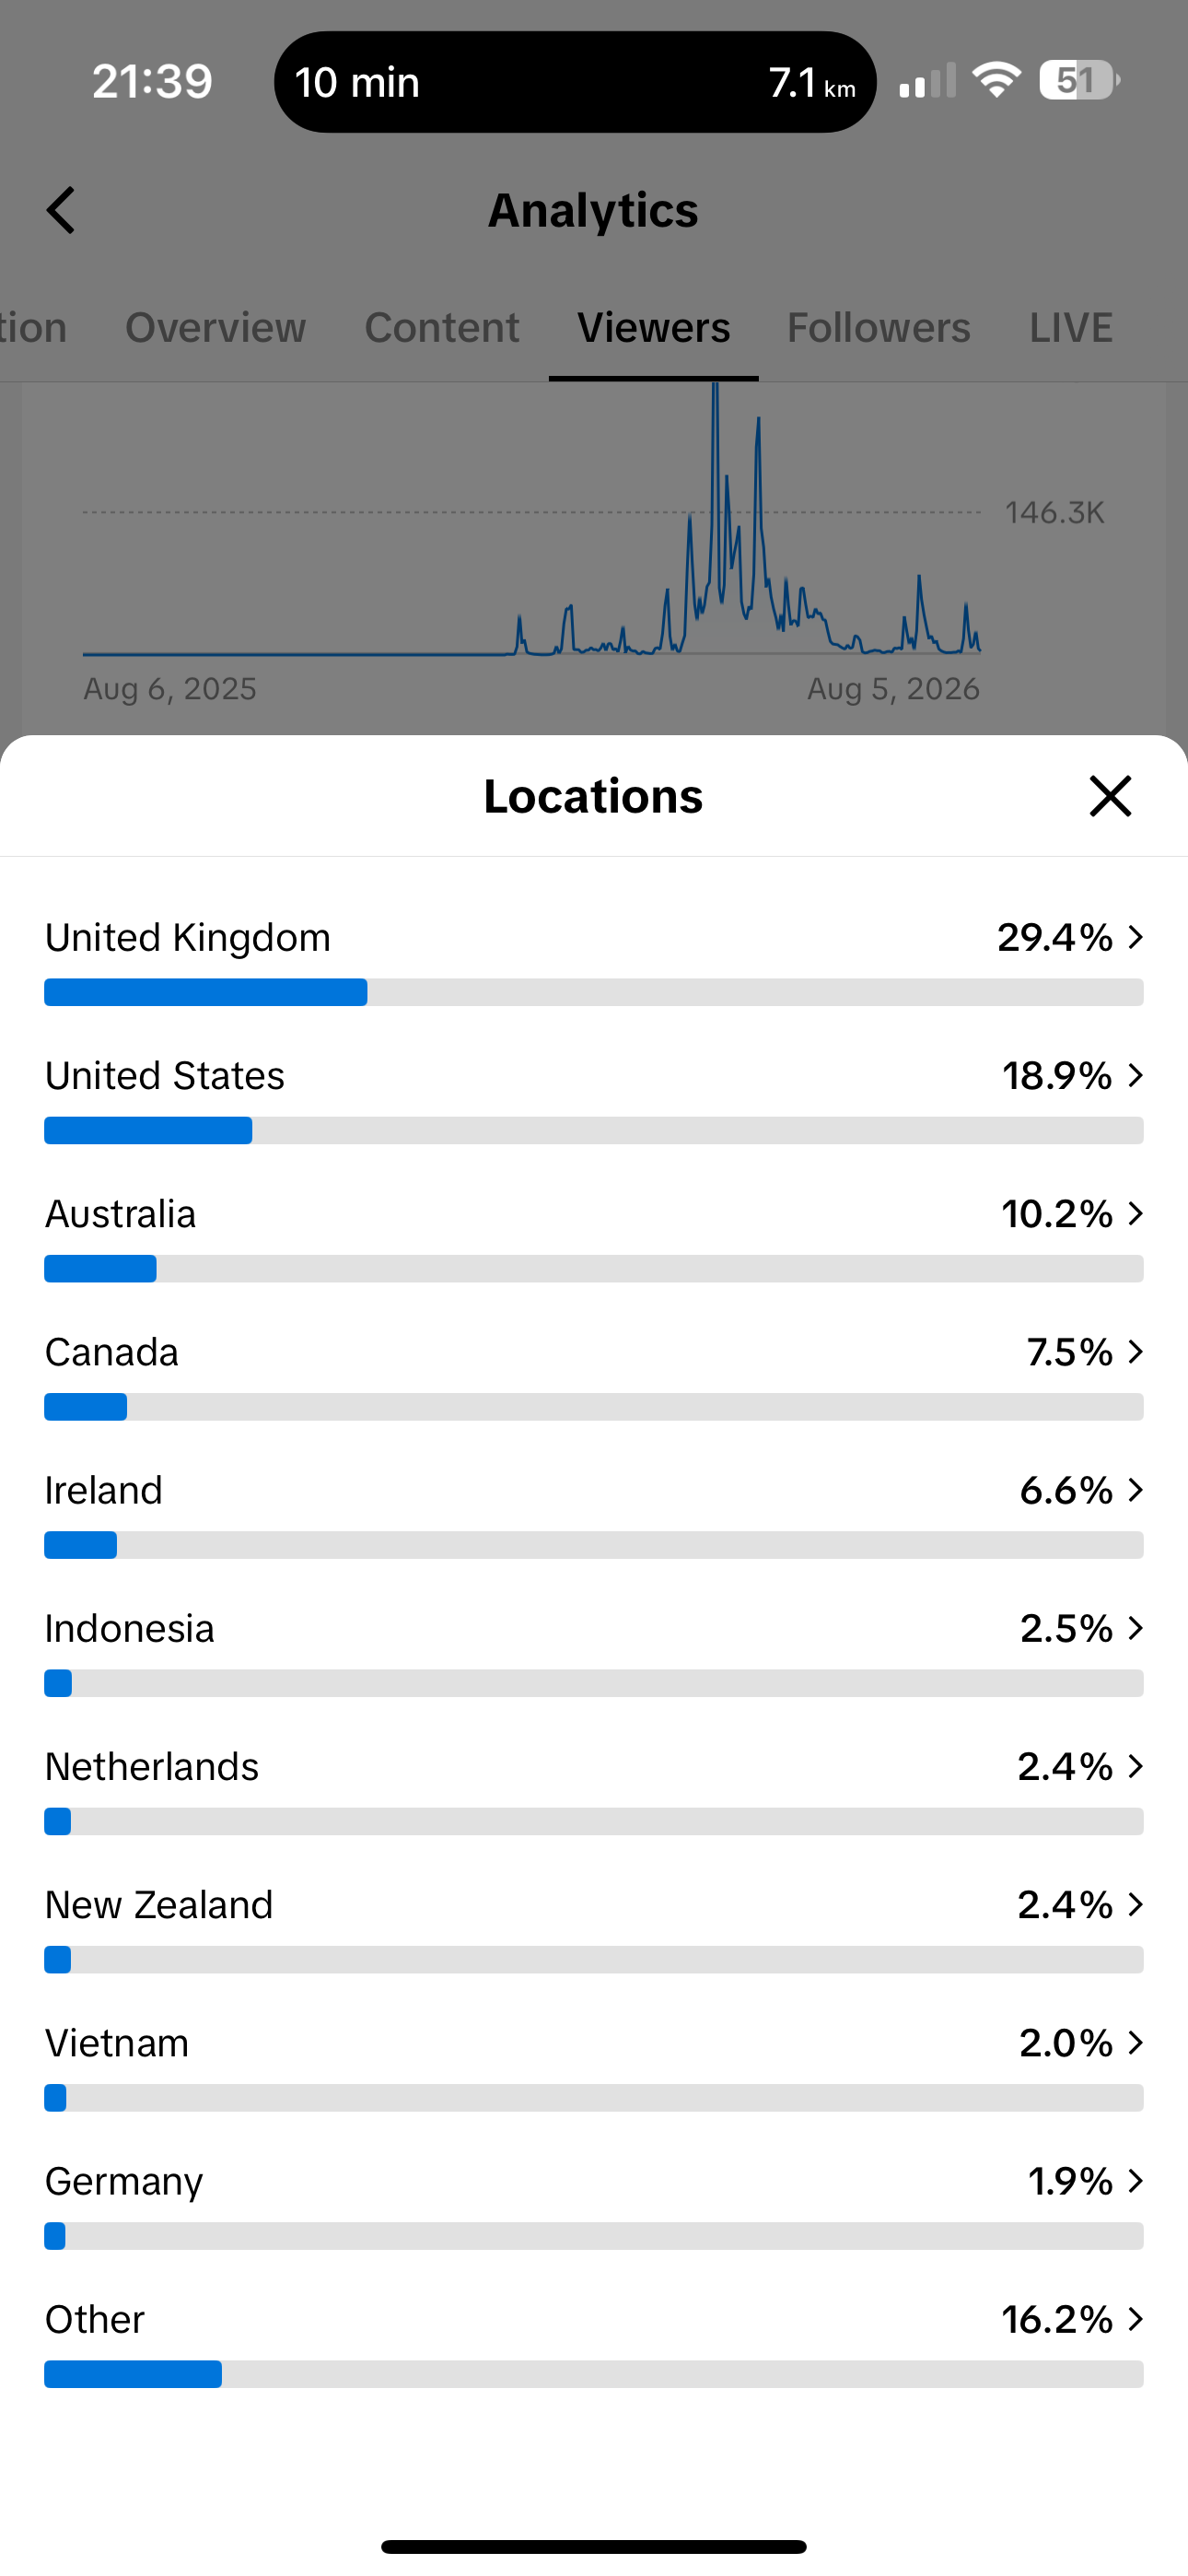Screen dimensions: 1188x2576
Task: Close the Locations sheet with the X
Action: pyautogui.click(x=1110, y=796)
